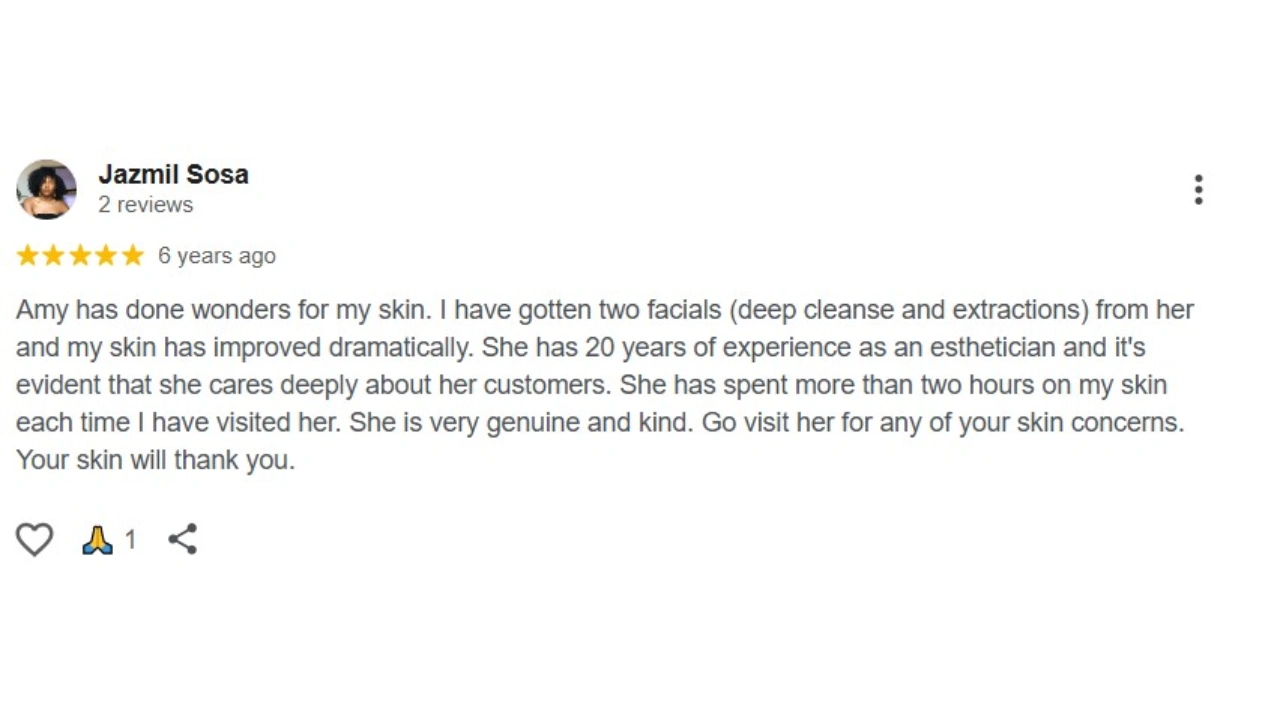Click the reaction count number 1
This screenshot has height=720, width=1280.
130,541
